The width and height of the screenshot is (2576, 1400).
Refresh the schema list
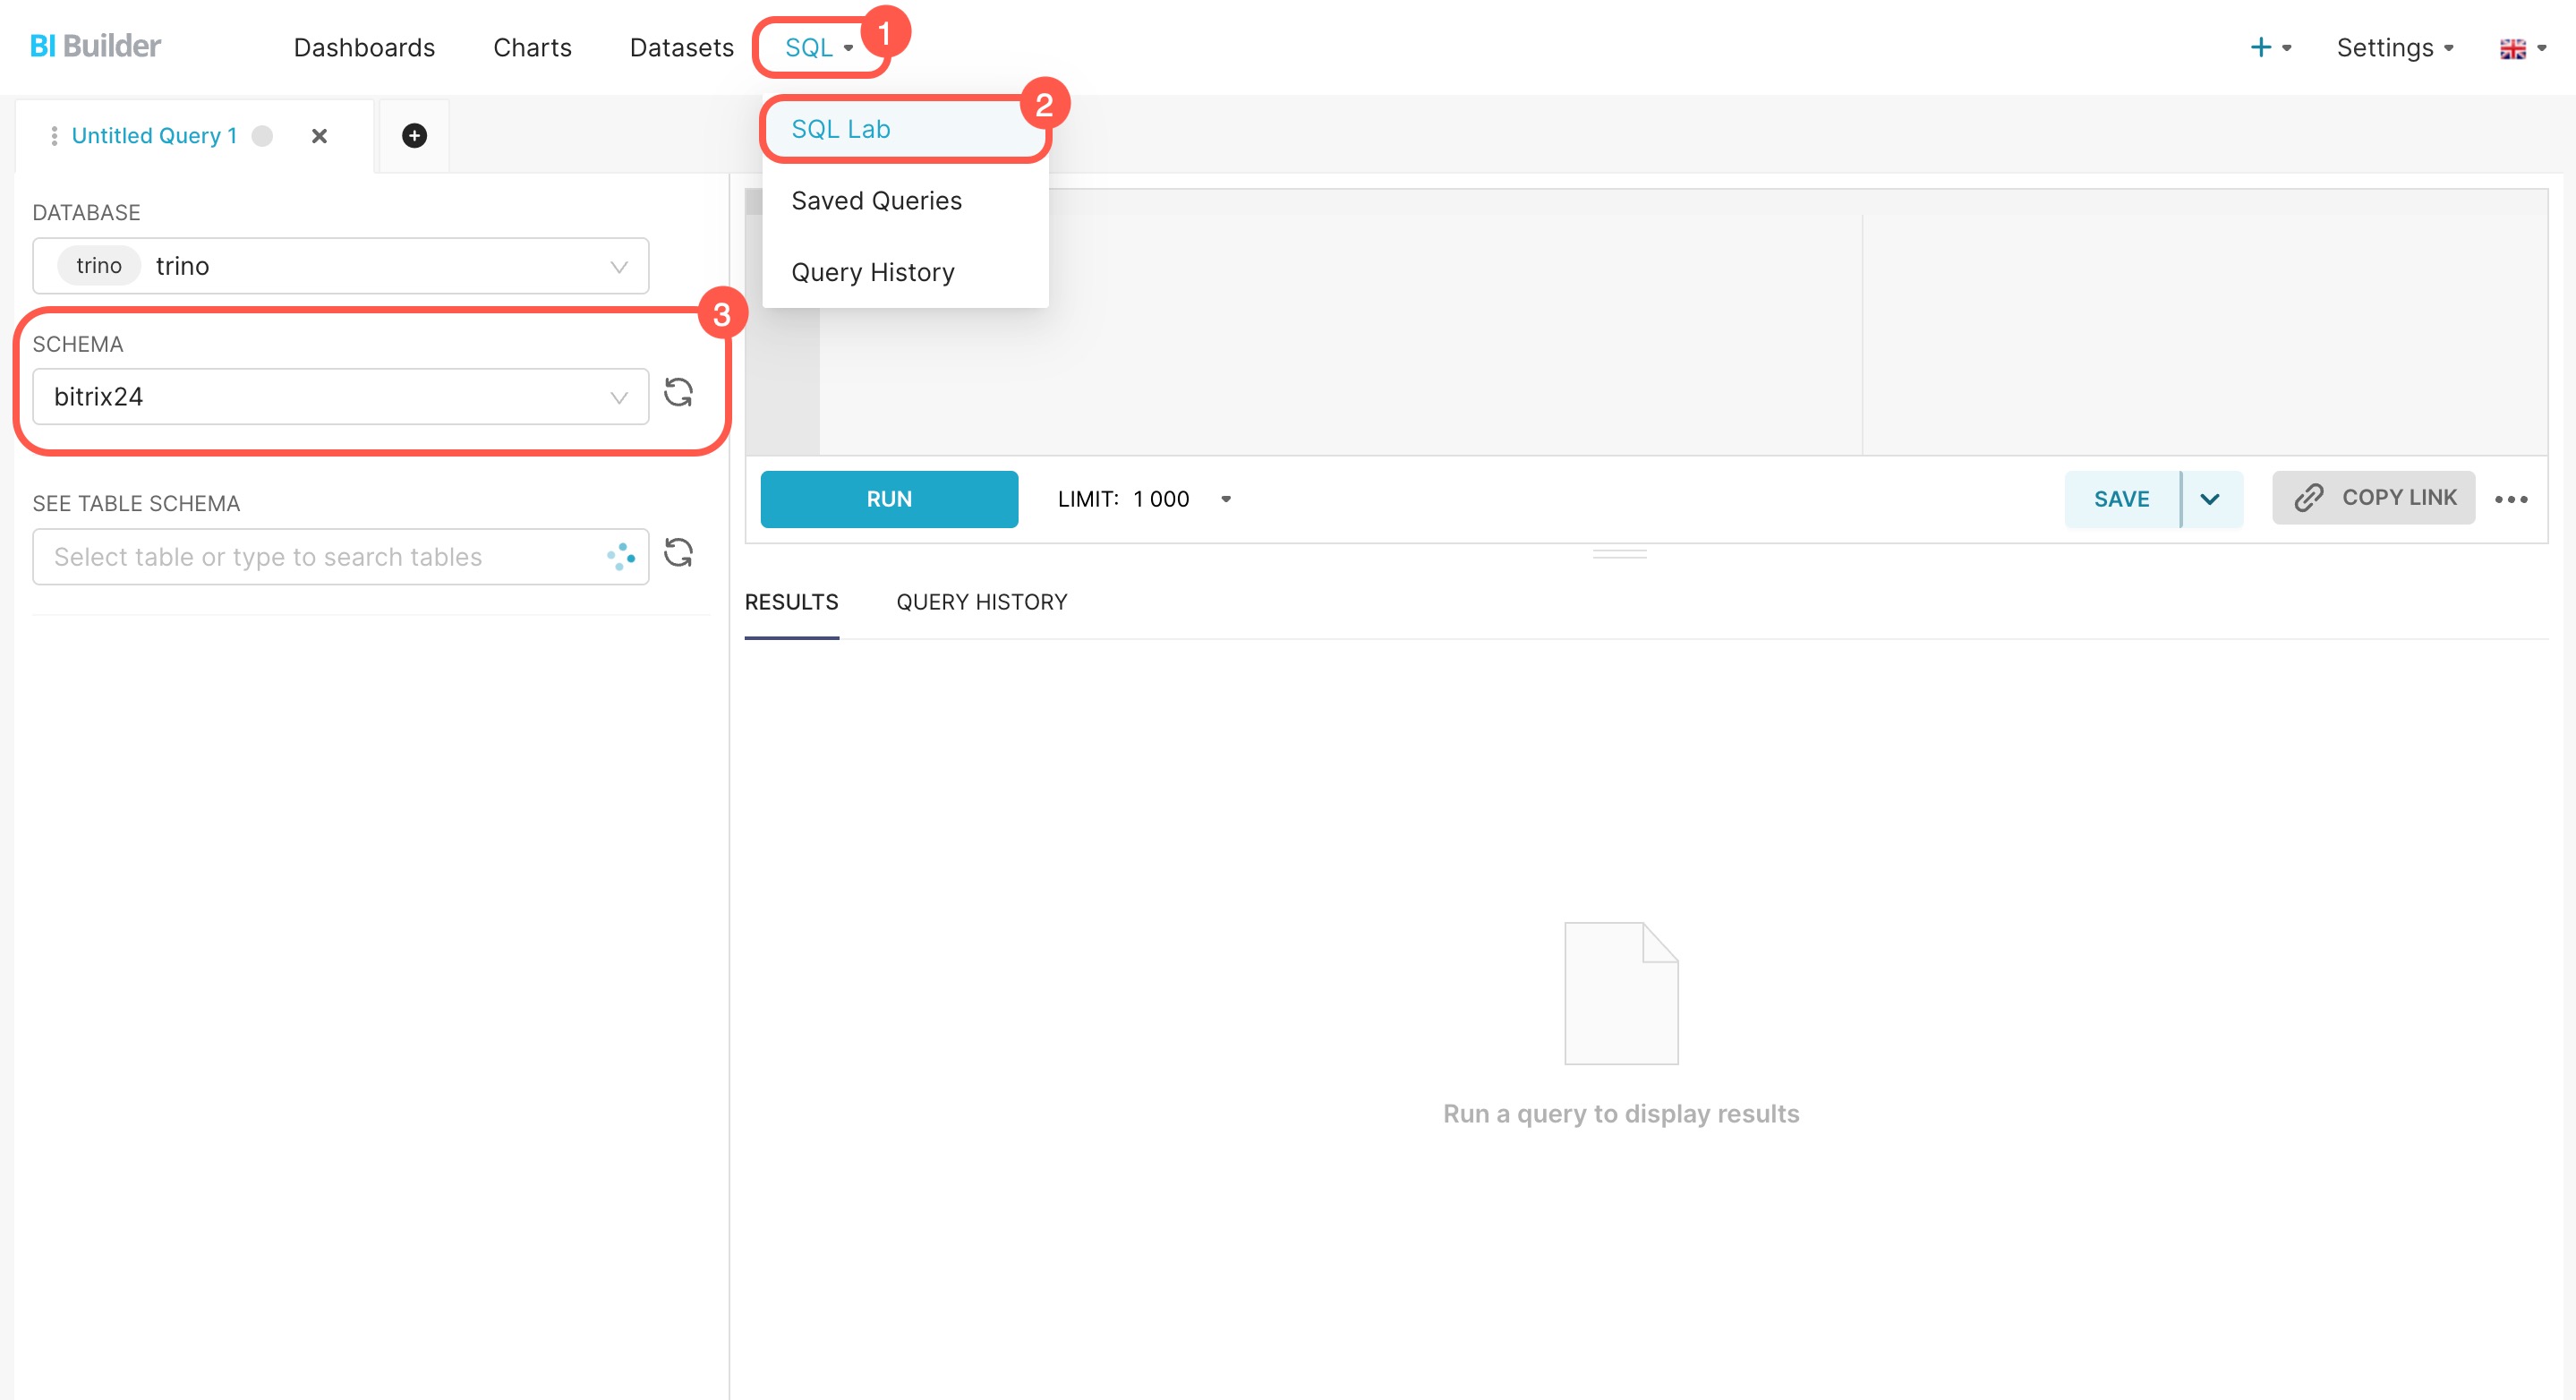[678, 393]
